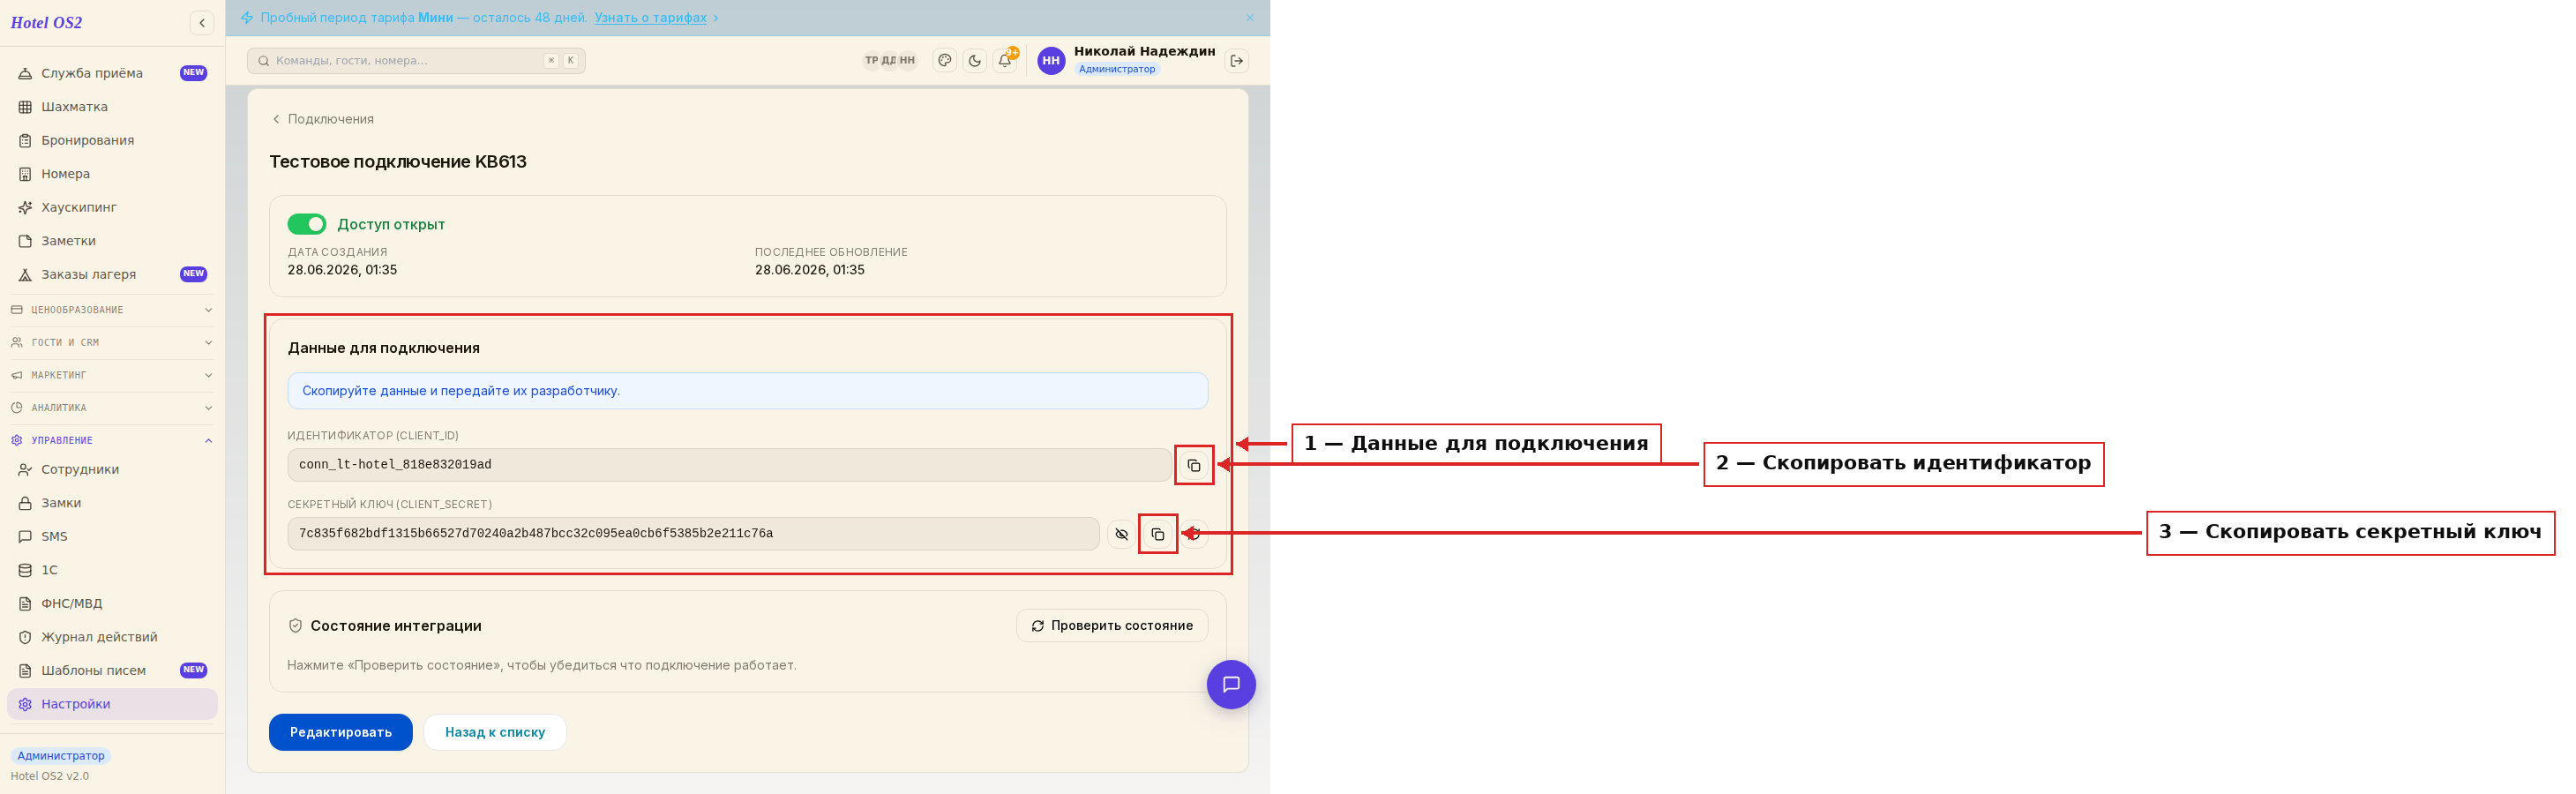Click the Редактировать button
This screenshot has height=794, width=2576.
(x=341, y=732)
